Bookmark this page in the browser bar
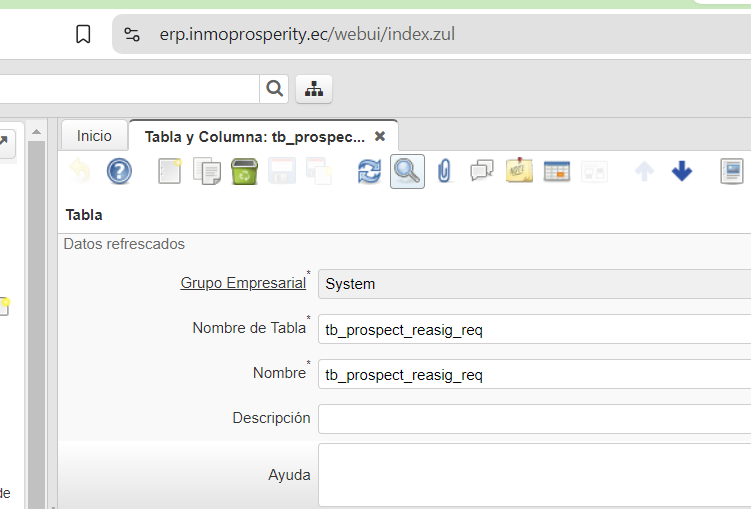 84,35
